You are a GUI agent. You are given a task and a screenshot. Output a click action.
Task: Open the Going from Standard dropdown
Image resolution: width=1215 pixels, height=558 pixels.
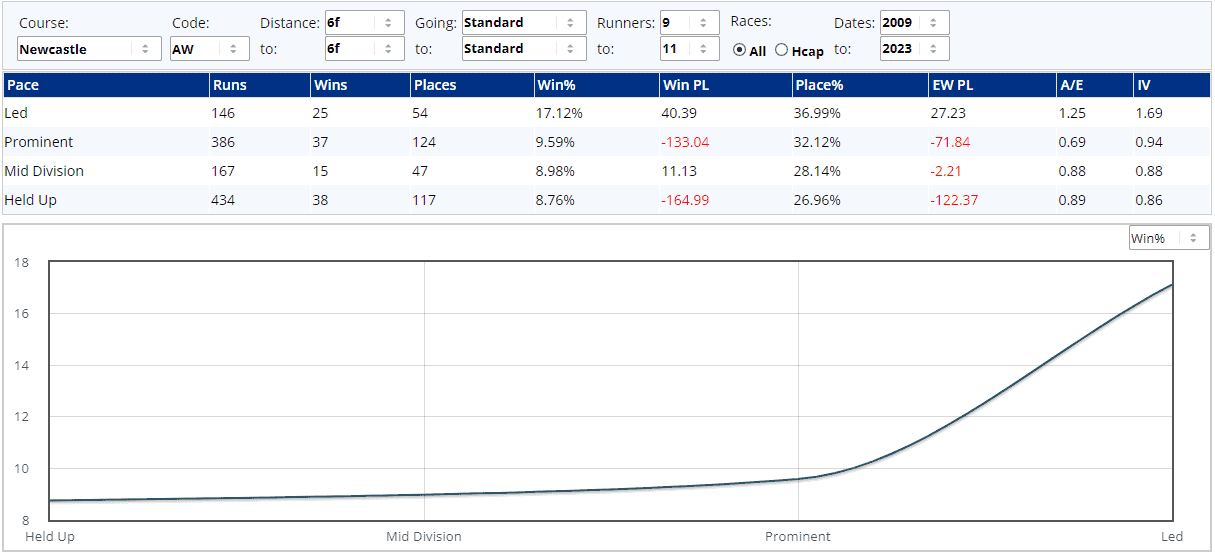pyautogui.click(x=523, y=23)
